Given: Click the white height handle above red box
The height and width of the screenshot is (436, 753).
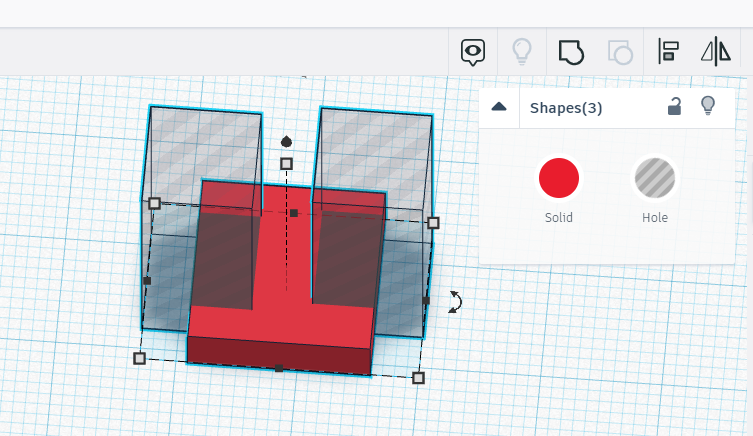Looking at the screenshot, I should (286, 164).
